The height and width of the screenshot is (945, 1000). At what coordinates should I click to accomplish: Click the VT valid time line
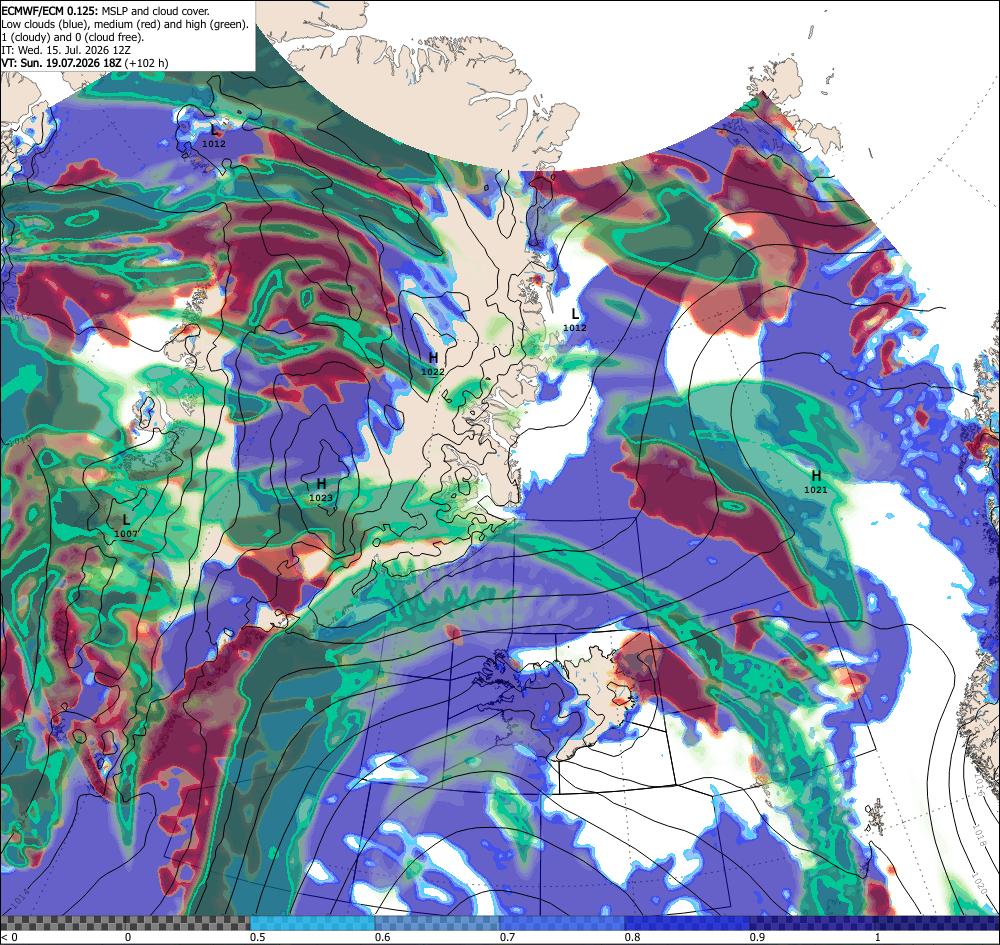tap(85, 63)
